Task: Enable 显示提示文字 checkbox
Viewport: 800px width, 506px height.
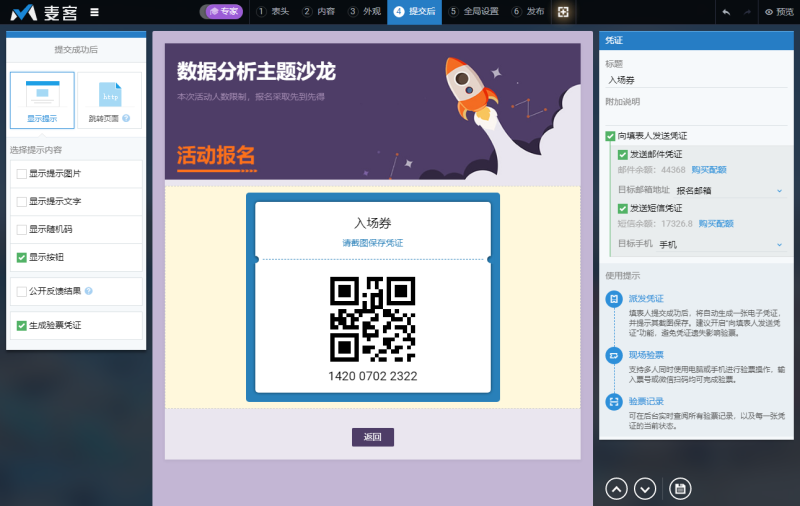Action: pyautogui.click(x=21, y=202)
